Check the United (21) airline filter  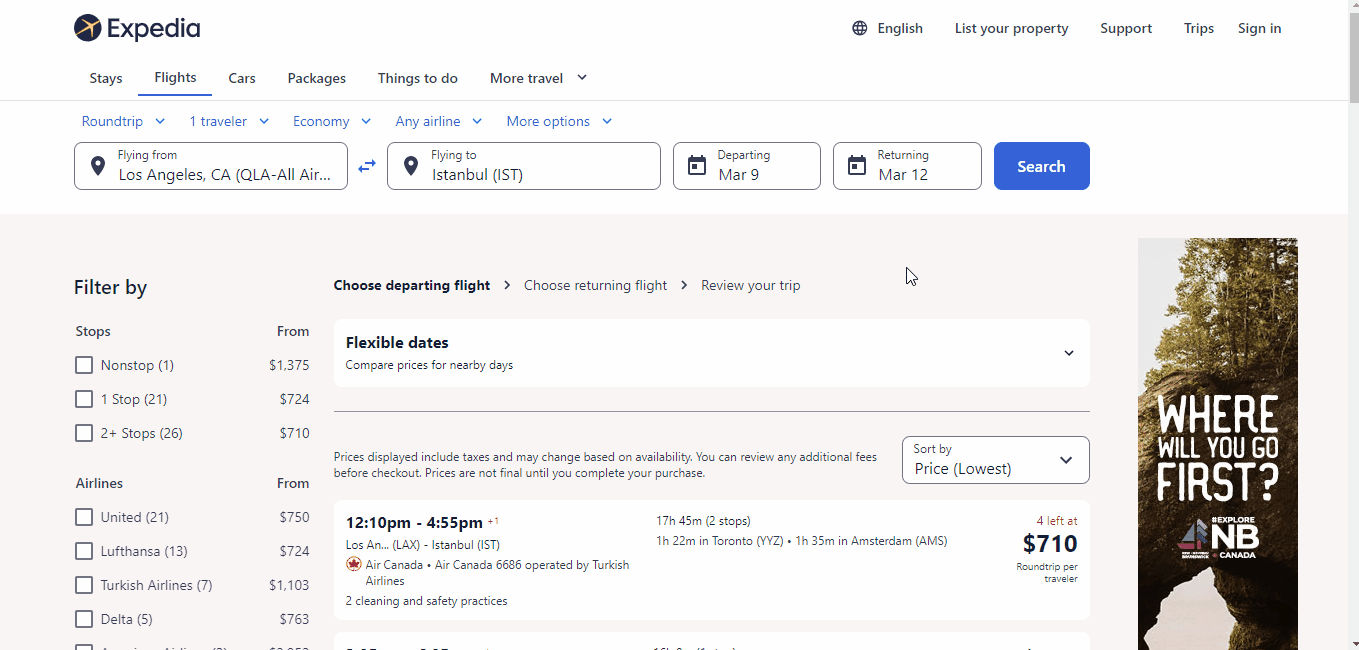point(84,517)
